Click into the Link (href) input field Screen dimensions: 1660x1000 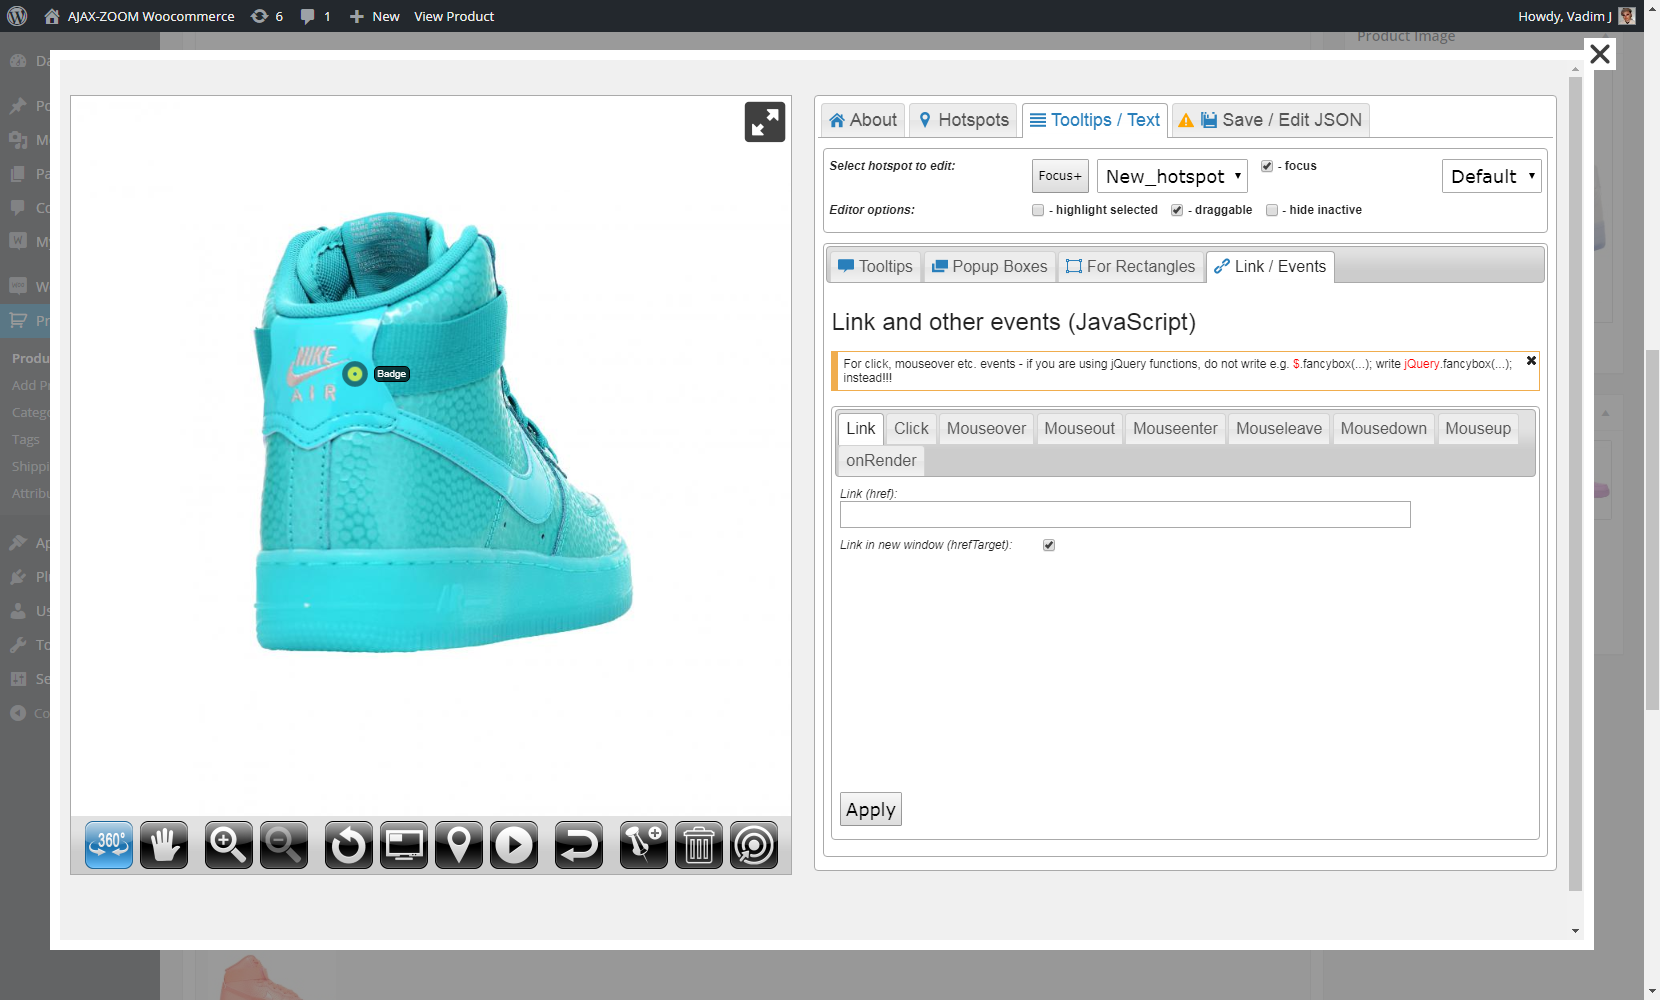coord(1125,514)
